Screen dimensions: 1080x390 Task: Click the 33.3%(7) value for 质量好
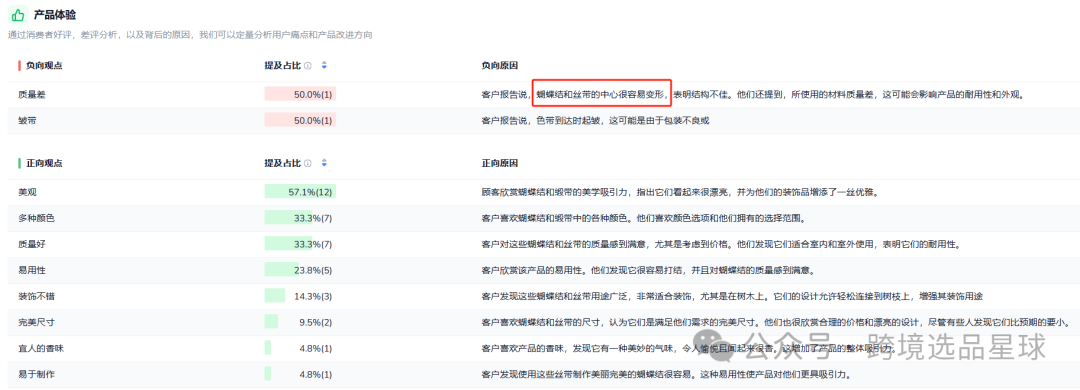(x=313, y=245)
